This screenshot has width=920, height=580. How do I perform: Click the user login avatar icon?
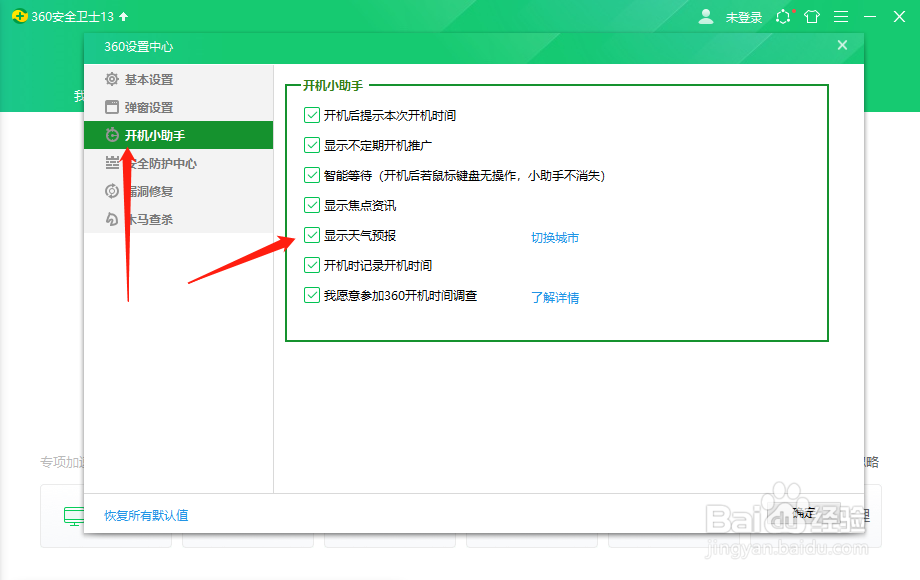(706, 17)
